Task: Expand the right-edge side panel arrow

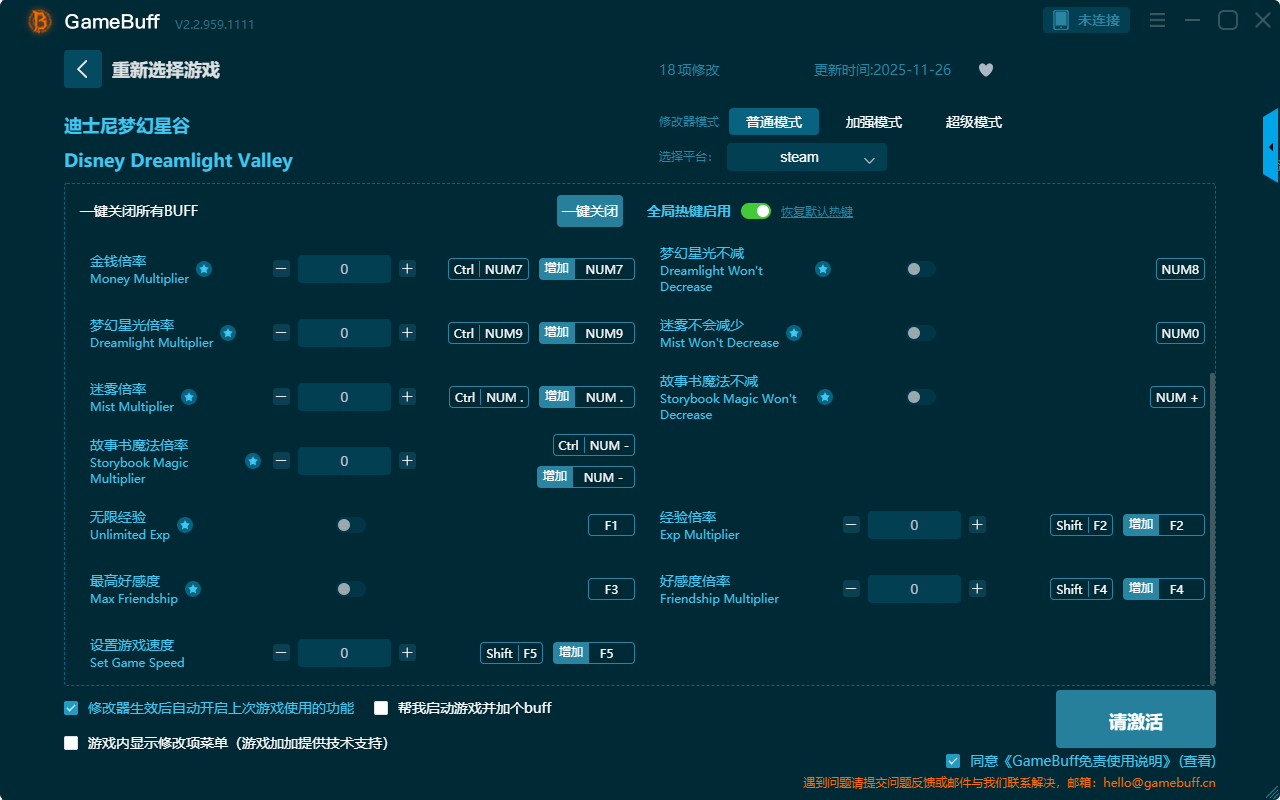Action: 1271,147
